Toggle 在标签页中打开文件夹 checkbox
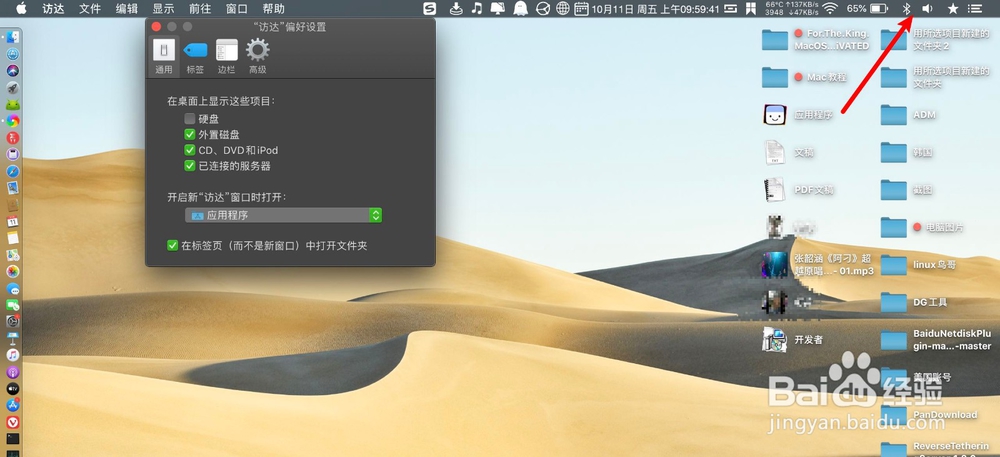Viewport: 1000px width, 457px height. coord(172,245)
